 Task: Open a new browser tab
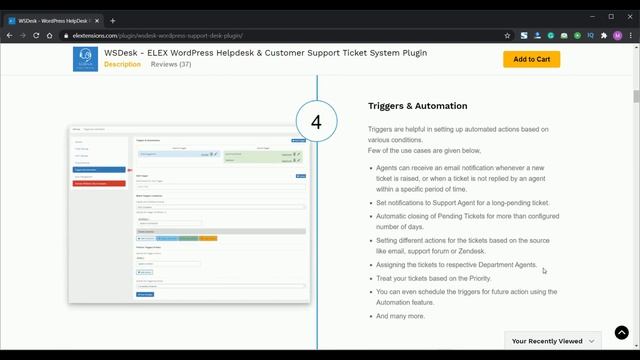[x=113, y=21]
